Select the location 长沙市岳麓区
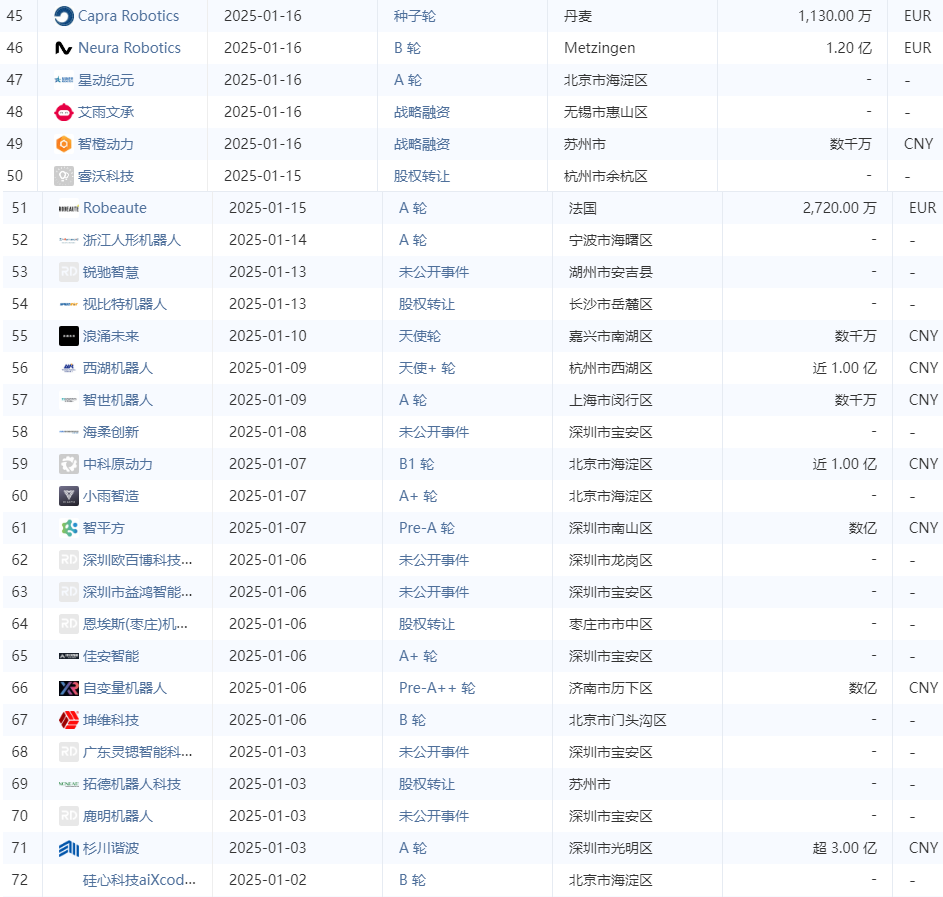The height and width of the screenshot is (897, 943). [x=610, y=304]
